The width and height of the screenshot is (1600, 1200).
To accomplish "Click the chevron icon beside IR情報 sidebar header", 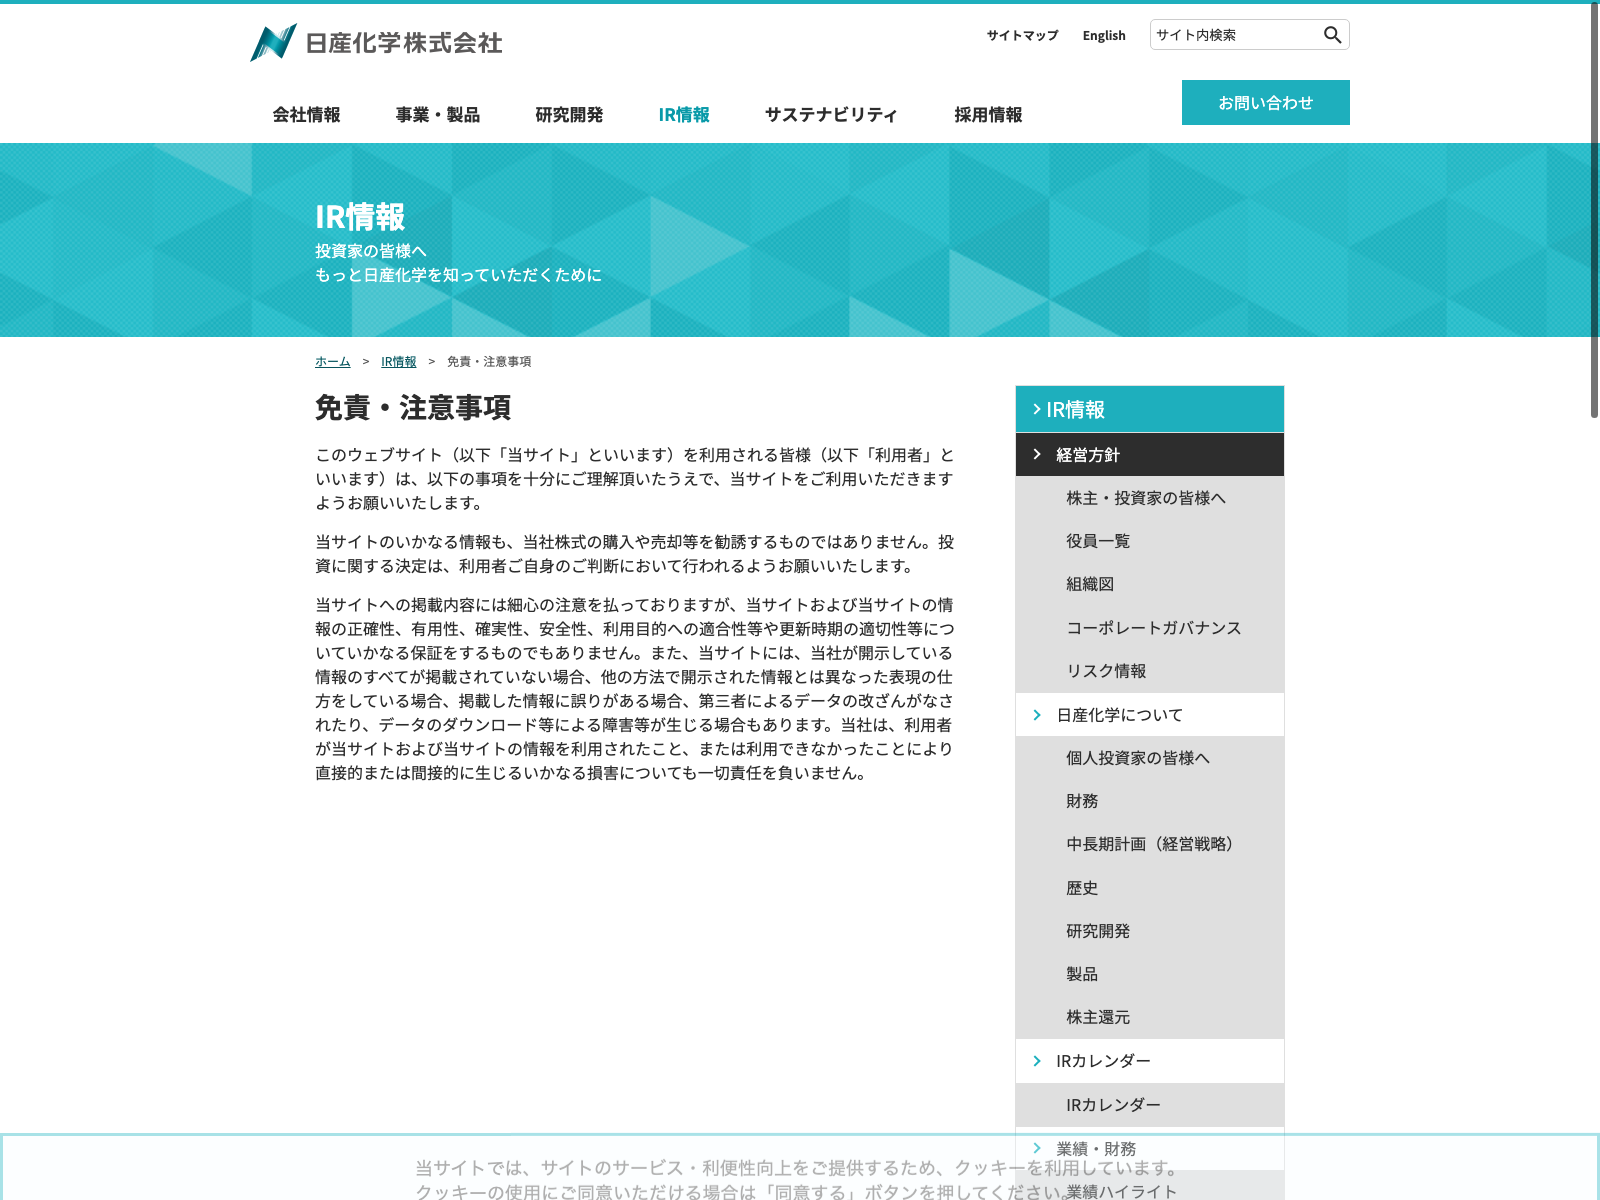I will click(1036, 409).
